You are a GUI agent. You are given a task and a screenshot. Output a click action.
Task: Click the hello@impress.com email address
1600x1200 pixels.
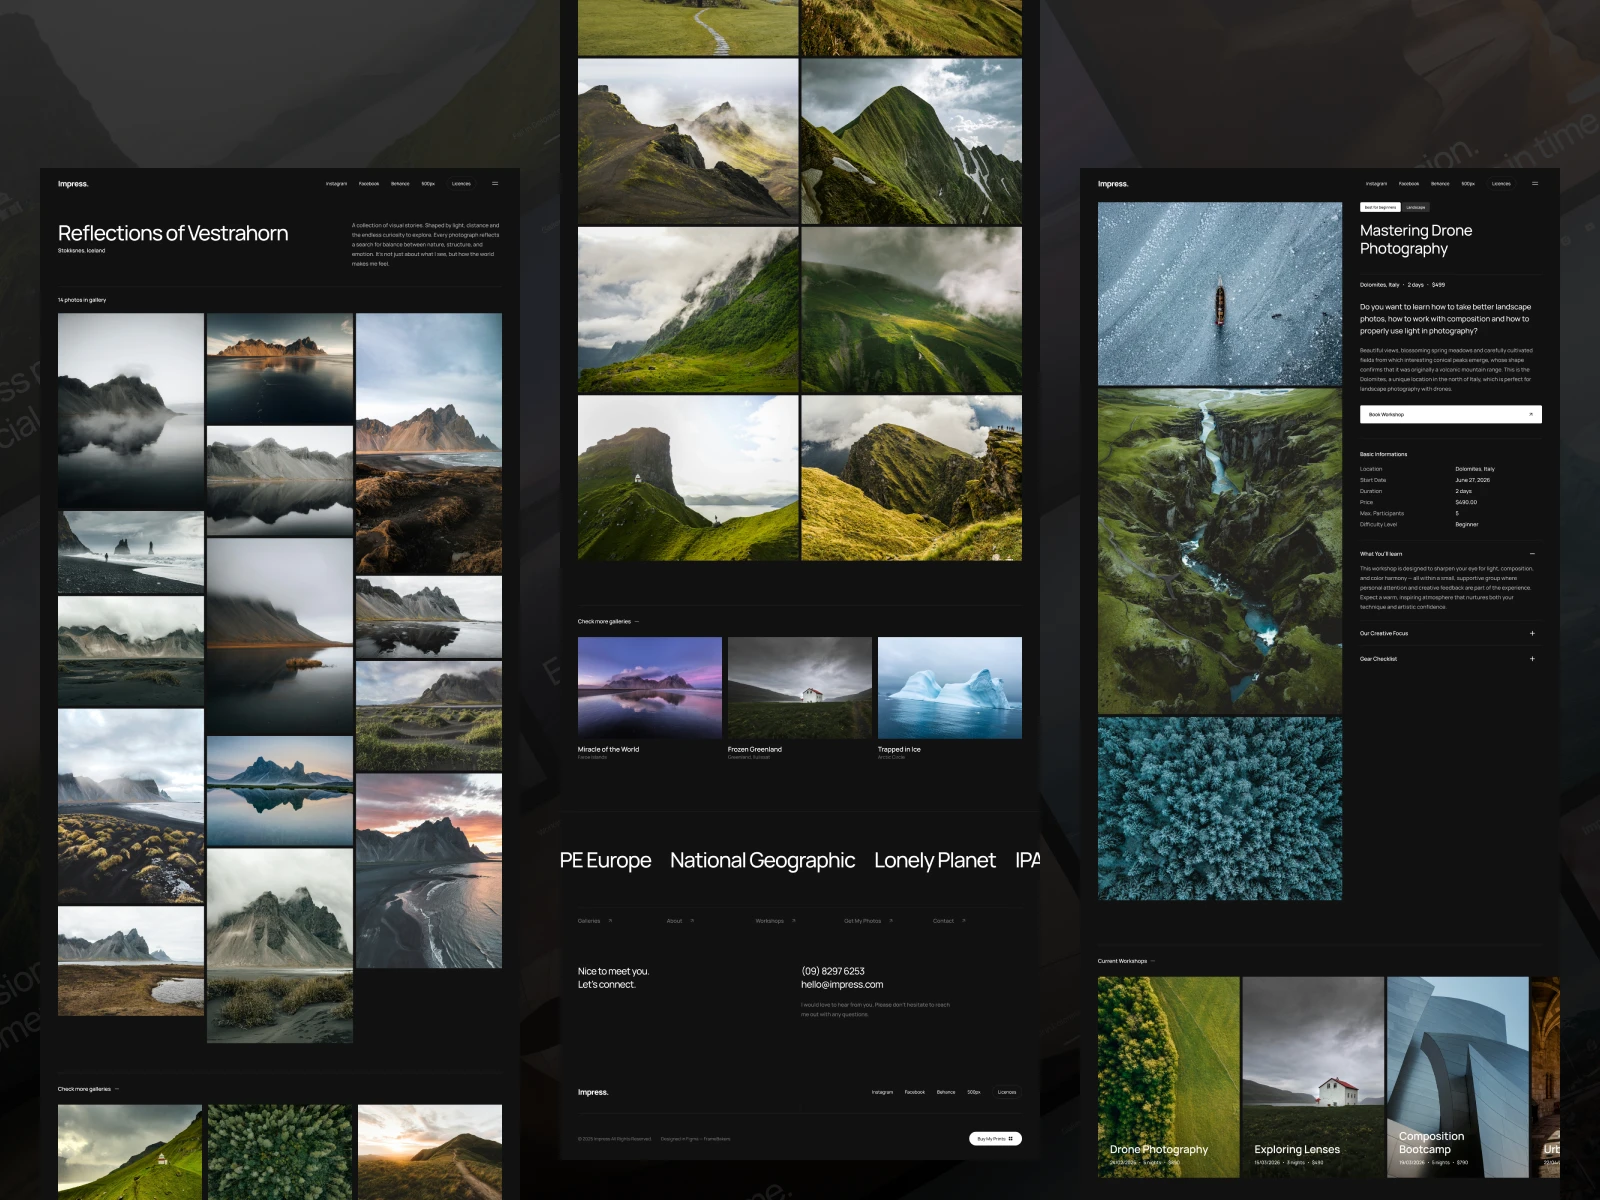click(842, 985)
